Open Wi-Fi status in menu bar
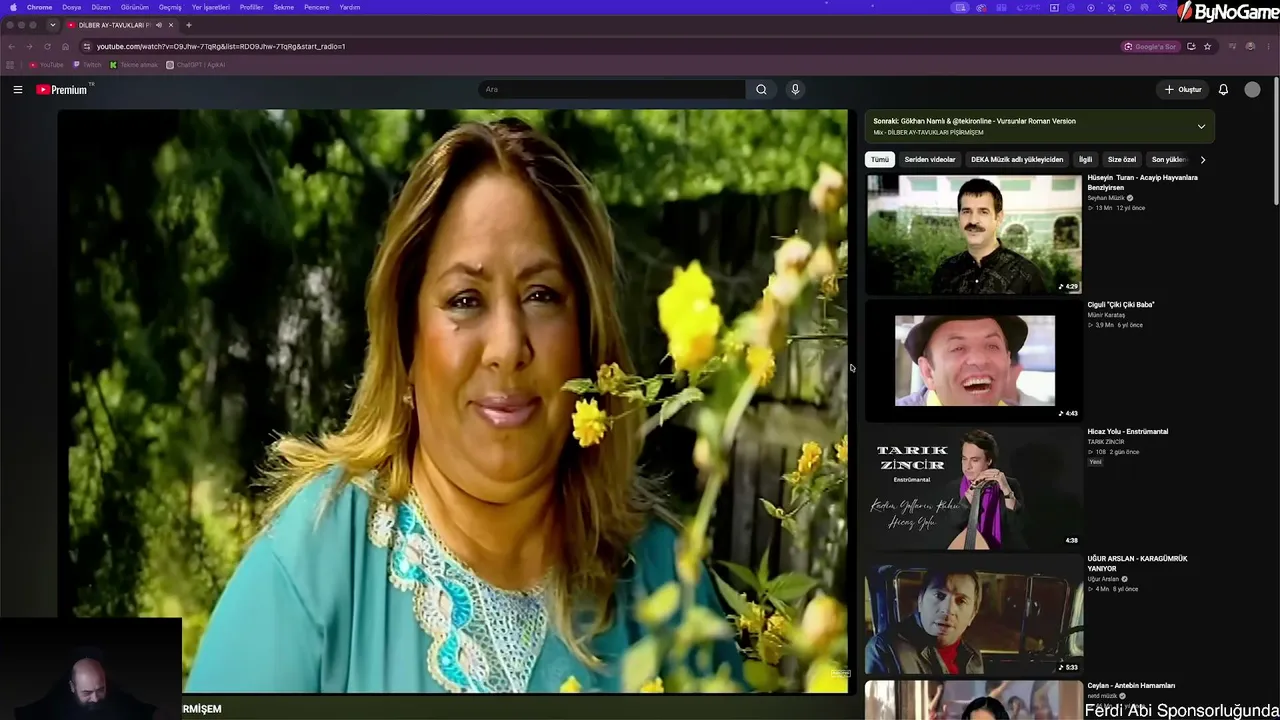This screenshot has height=720, width=1280. pos(1162,7)
